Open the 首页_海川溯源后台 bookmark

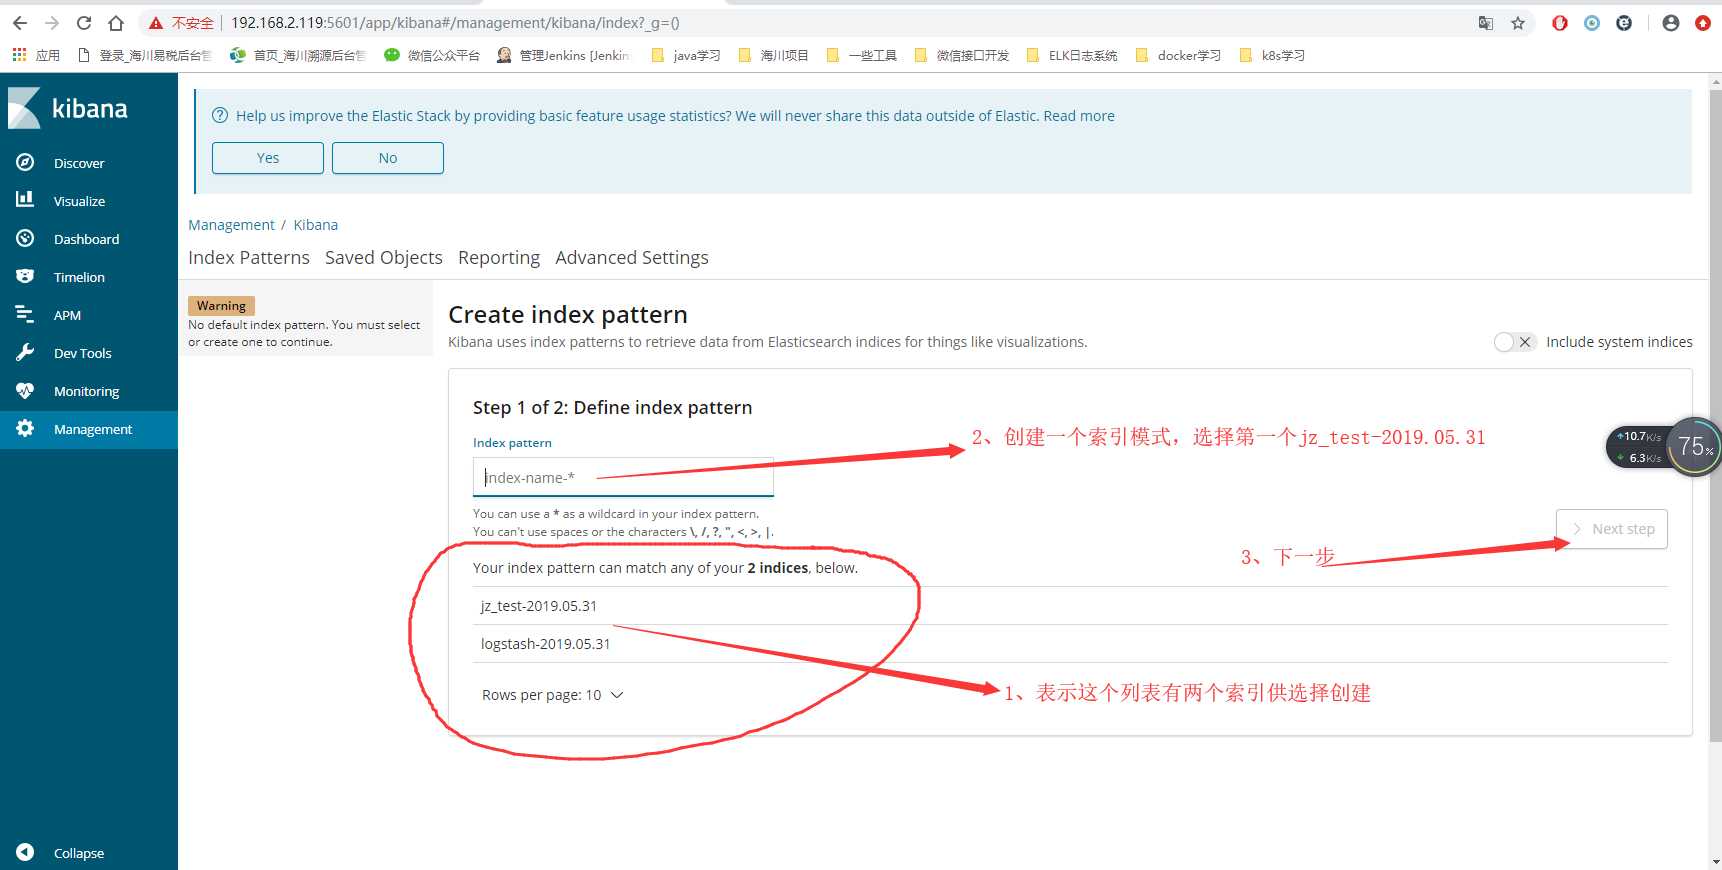tap(299, 55)
